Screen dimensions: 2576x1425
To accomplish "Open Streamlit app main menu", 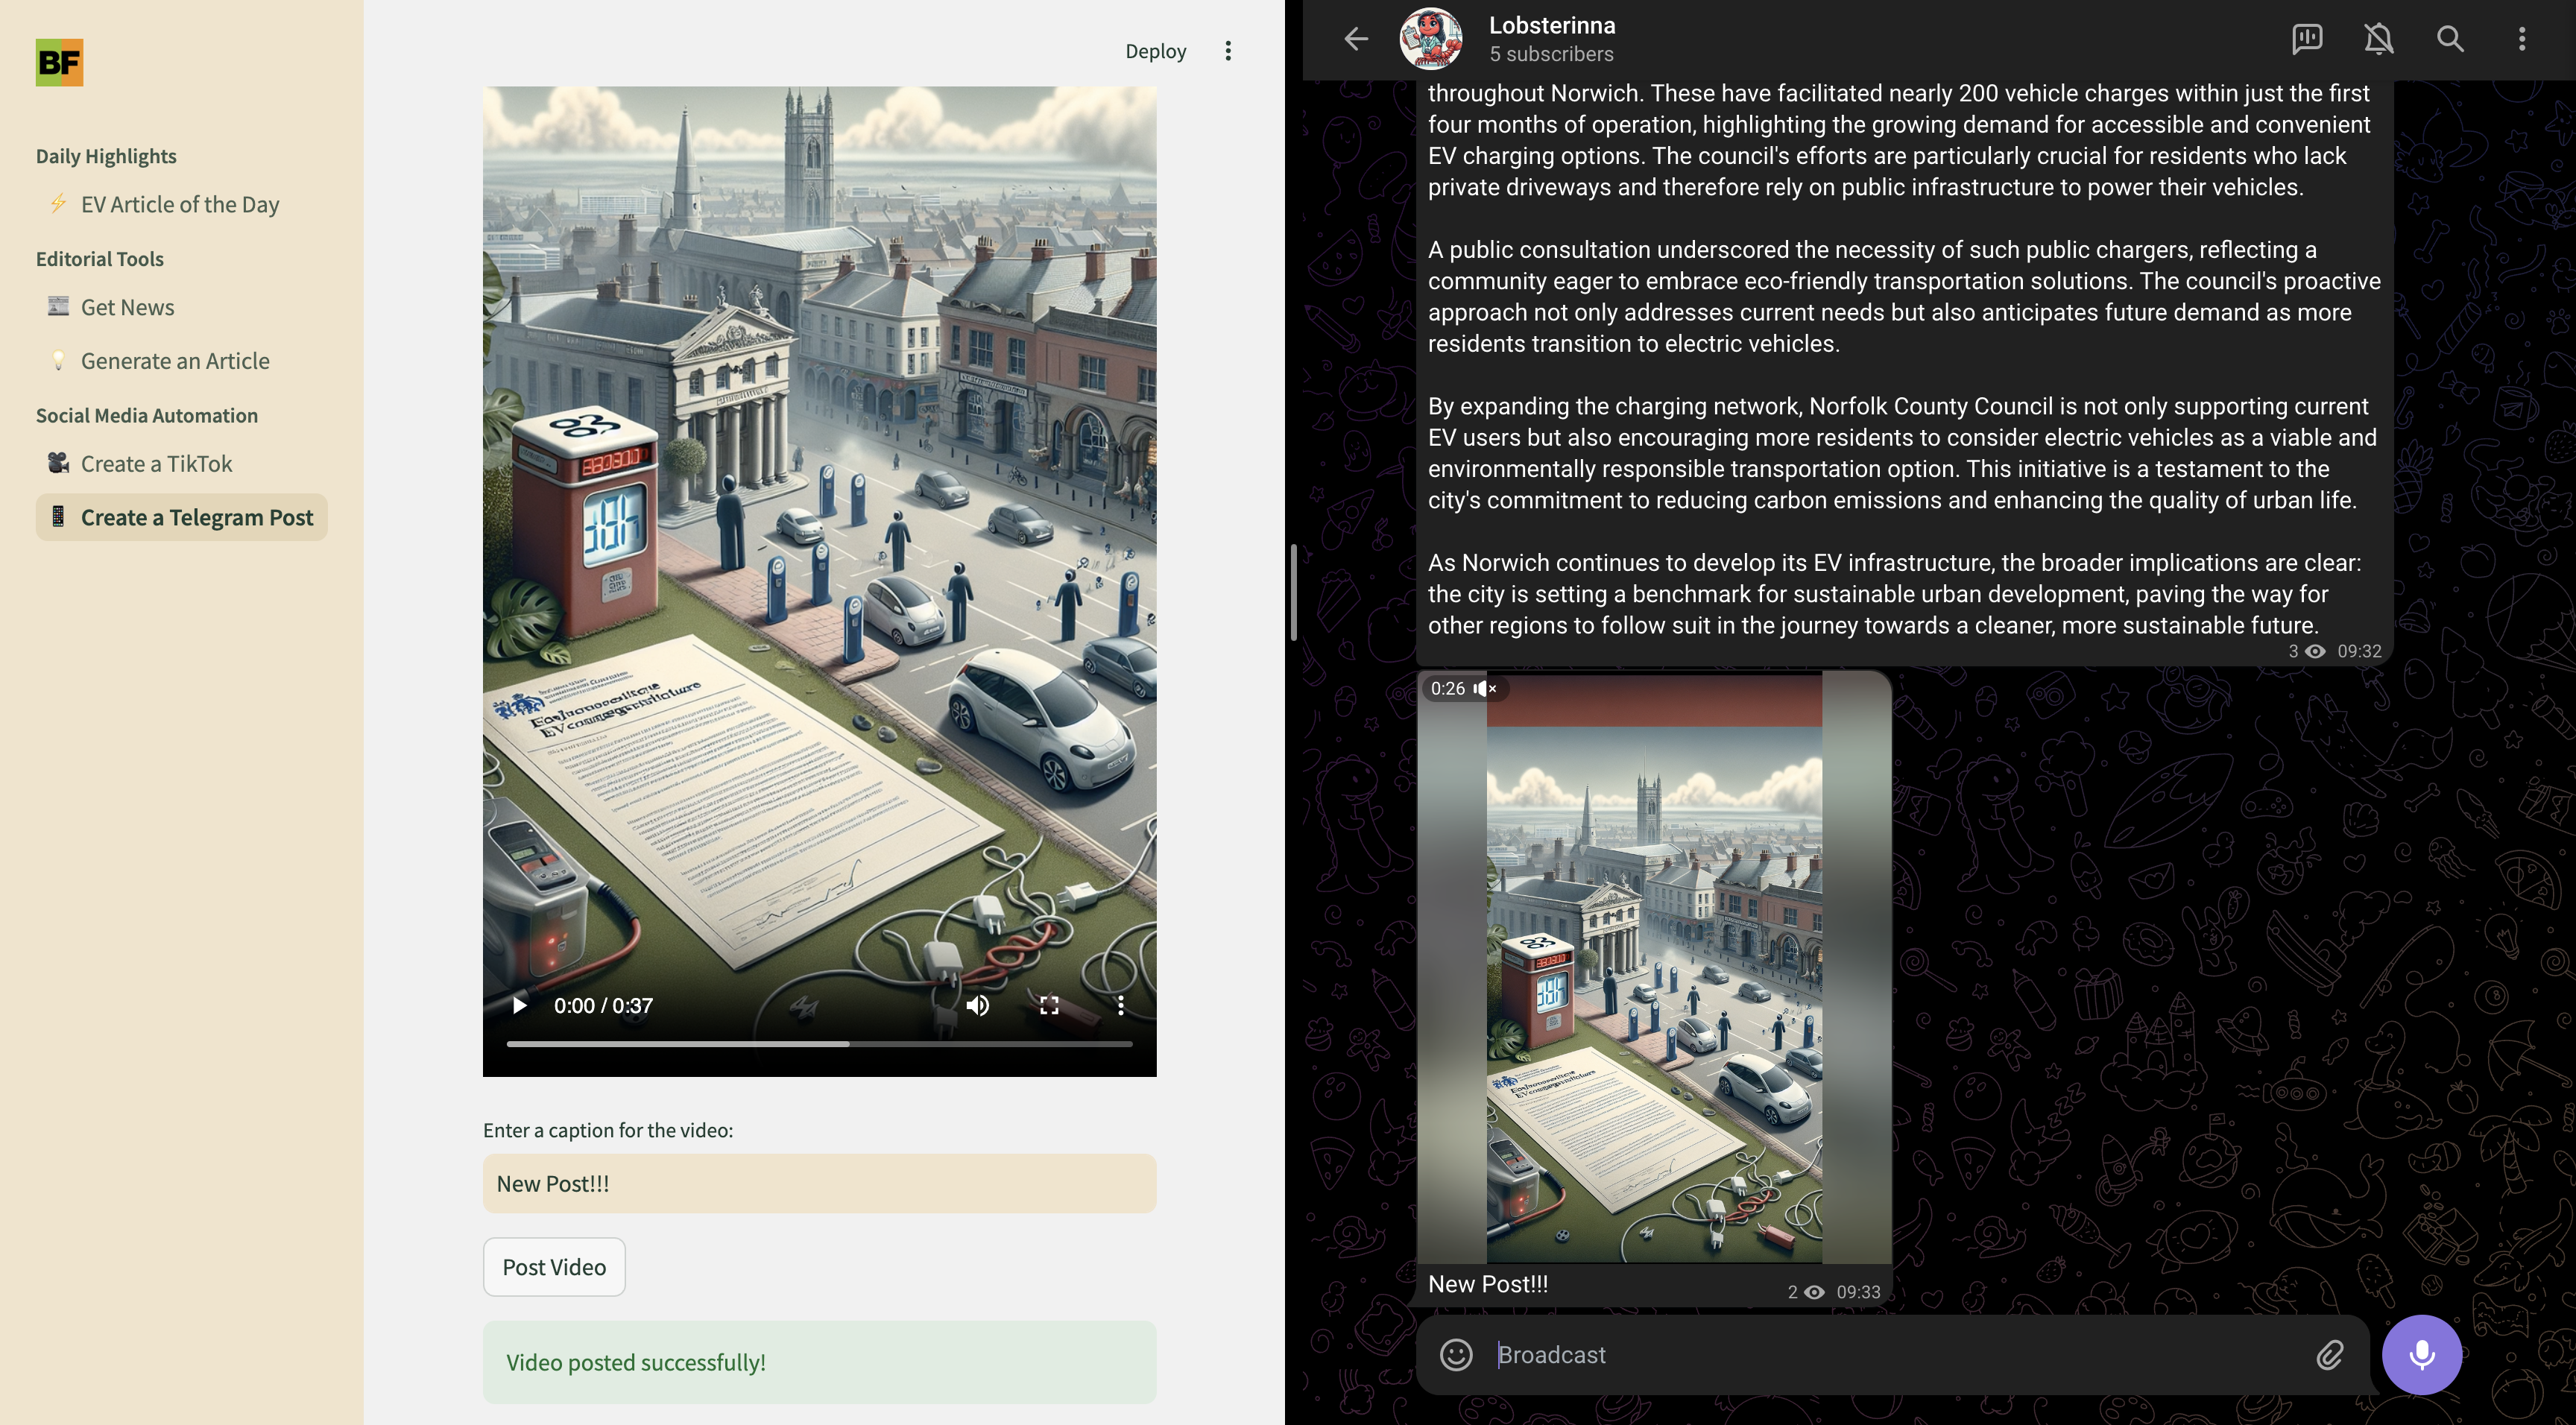I will tap(1228, 51).
